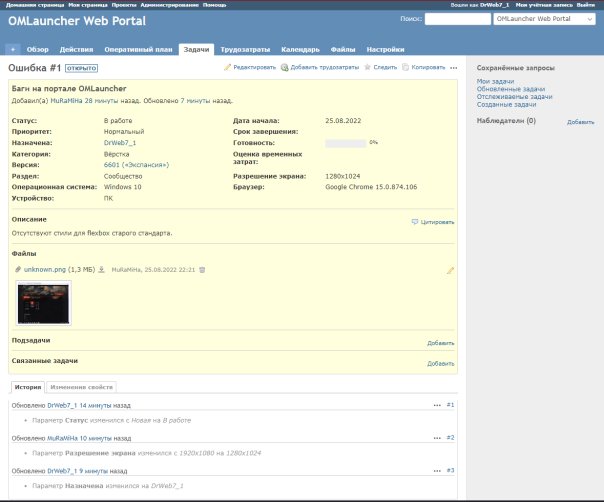The image size is (604, 502).
Task: Click the Копировать icon
Action: tap(405, 67)
